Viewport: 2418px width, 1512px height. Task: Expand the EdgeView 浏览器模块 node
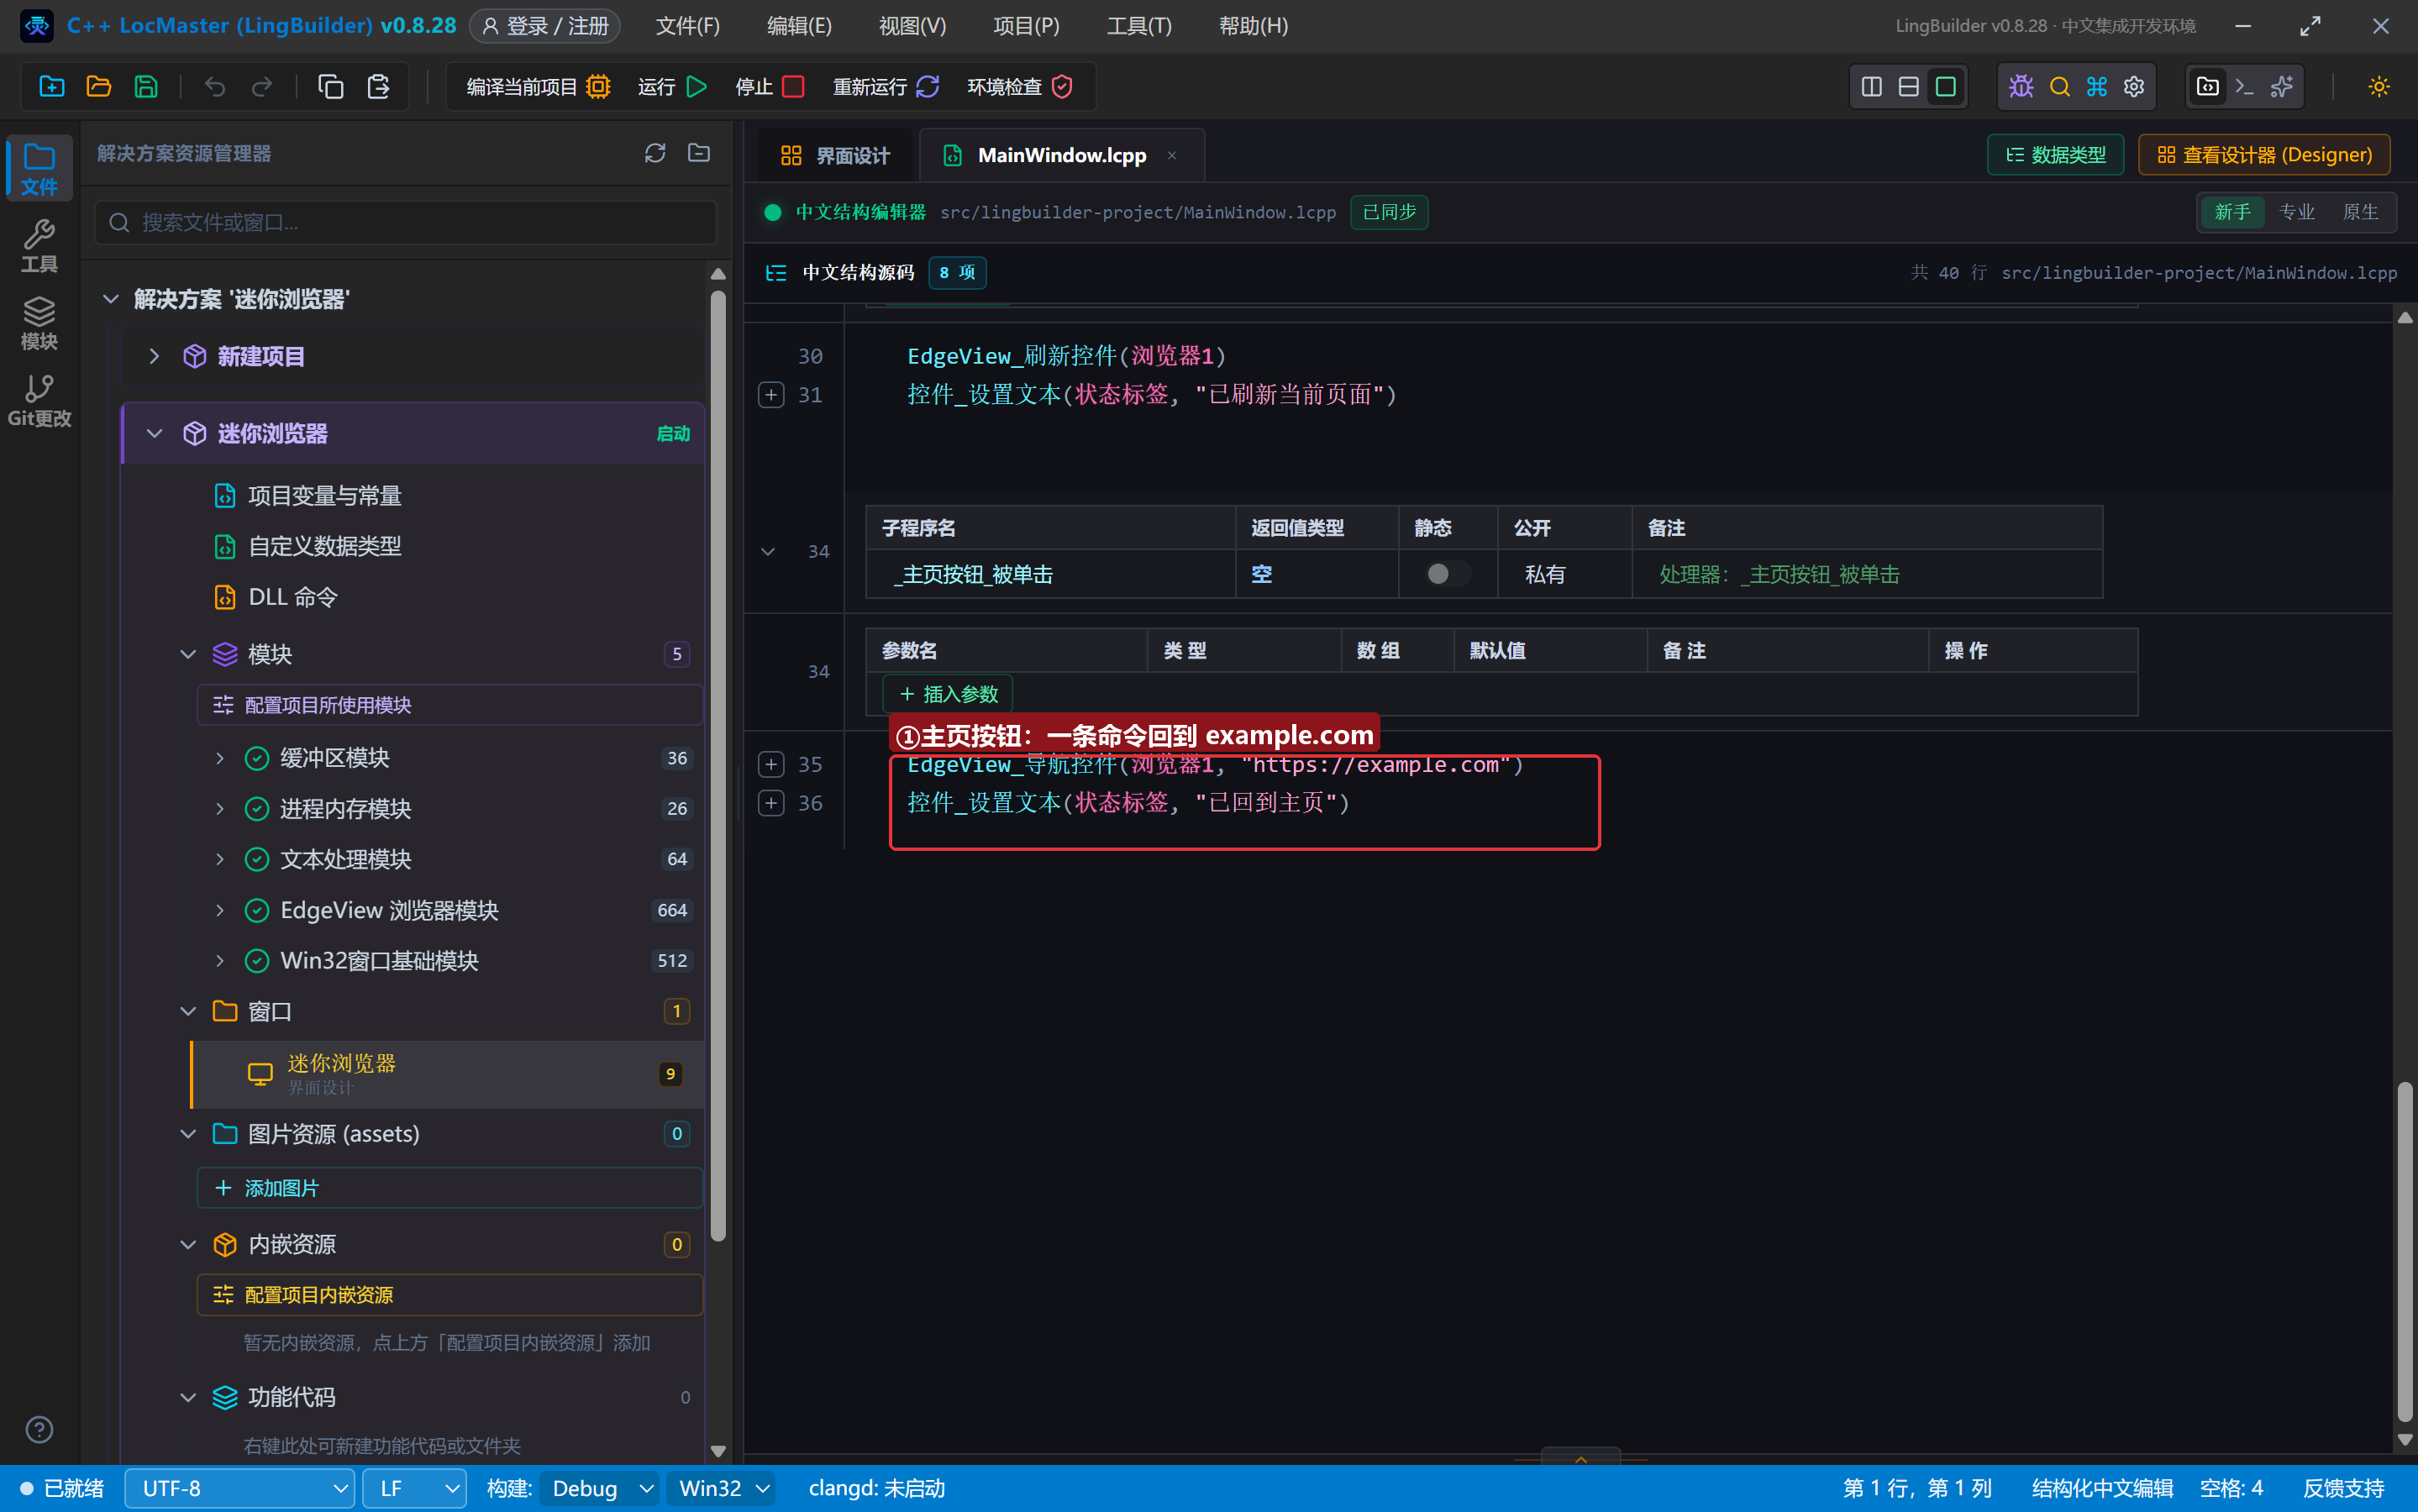[220, 910]
